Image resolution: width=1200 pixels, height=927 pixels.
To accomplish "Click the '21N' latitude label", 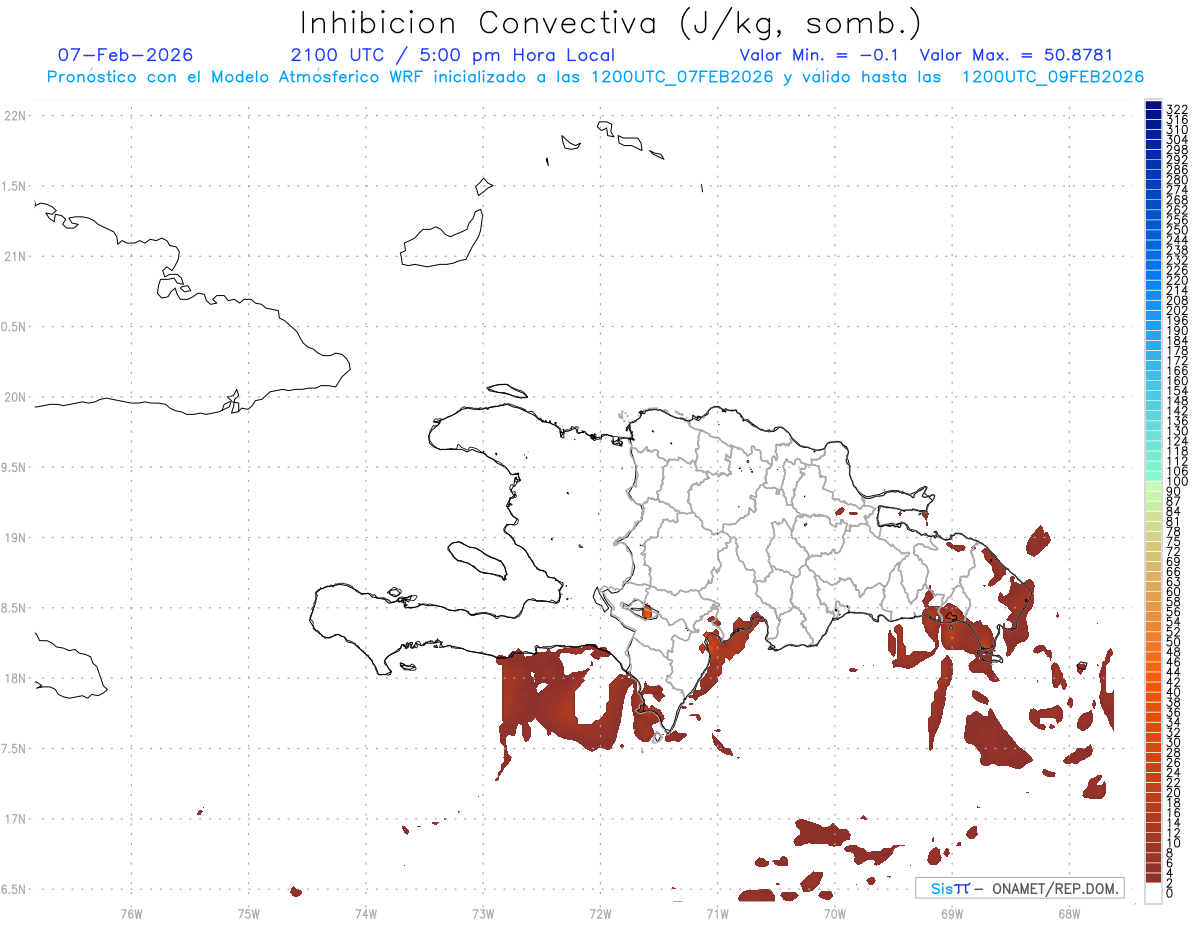I will (x=15, y=256).
